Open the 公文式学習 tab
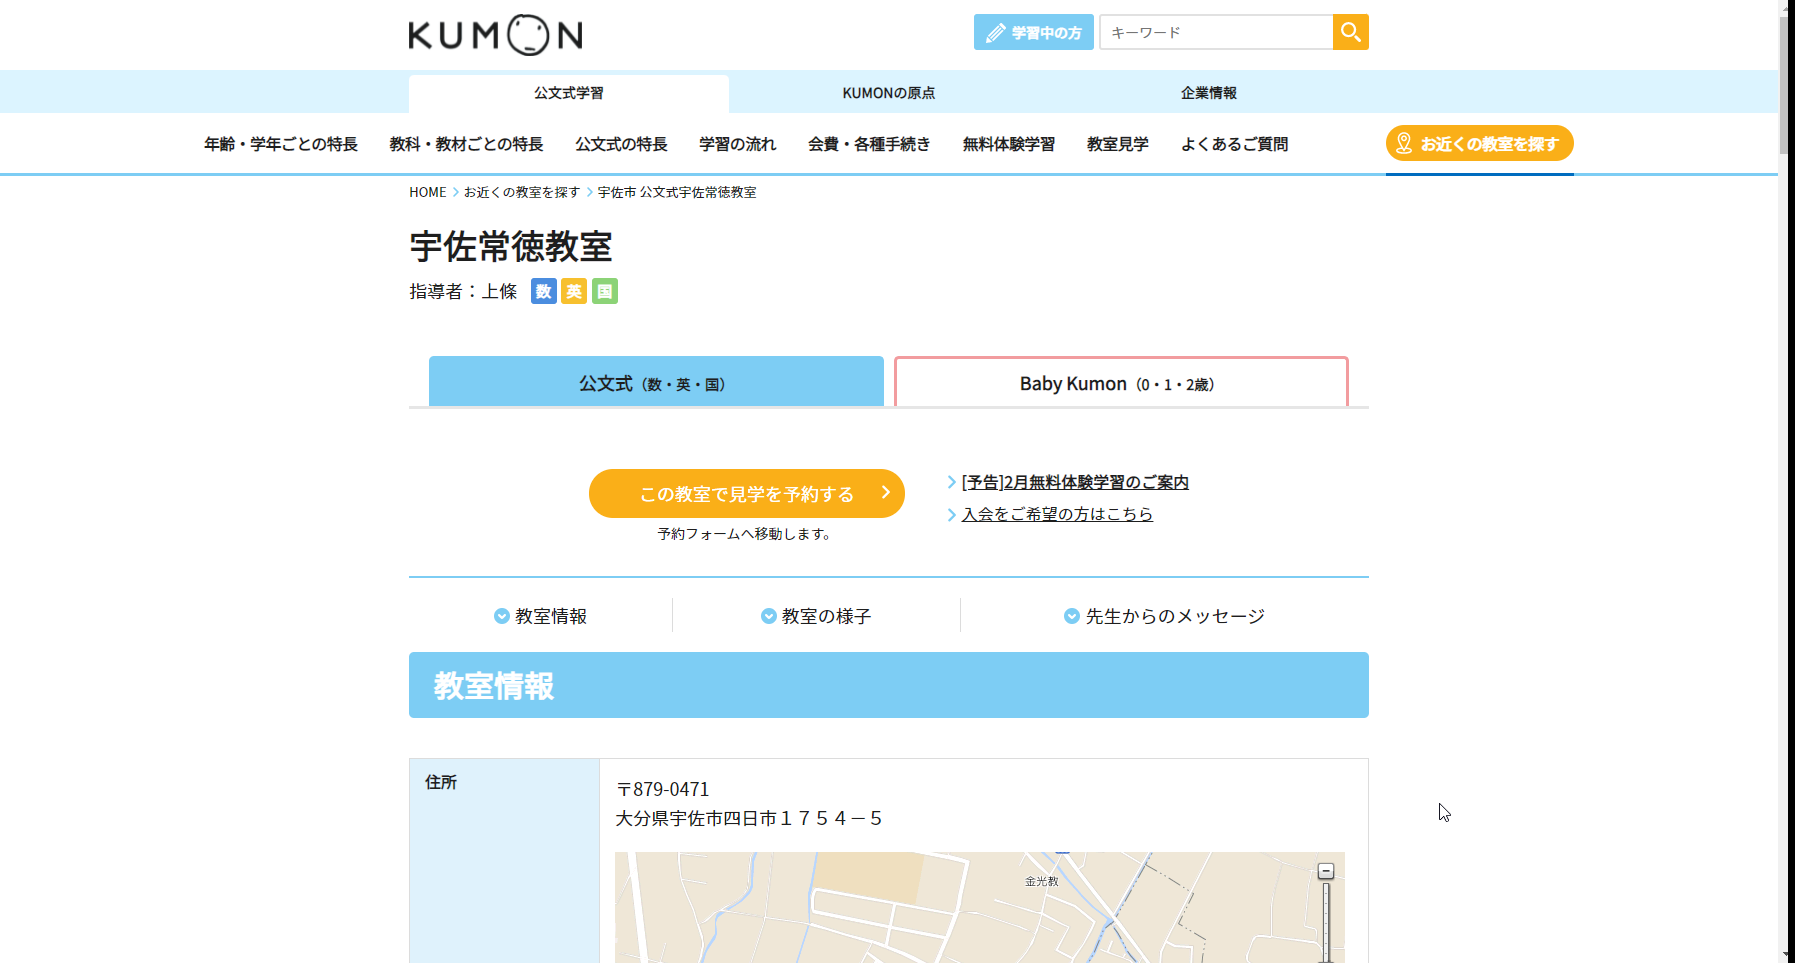The image size is (1795, 963). tap(568, 93)
